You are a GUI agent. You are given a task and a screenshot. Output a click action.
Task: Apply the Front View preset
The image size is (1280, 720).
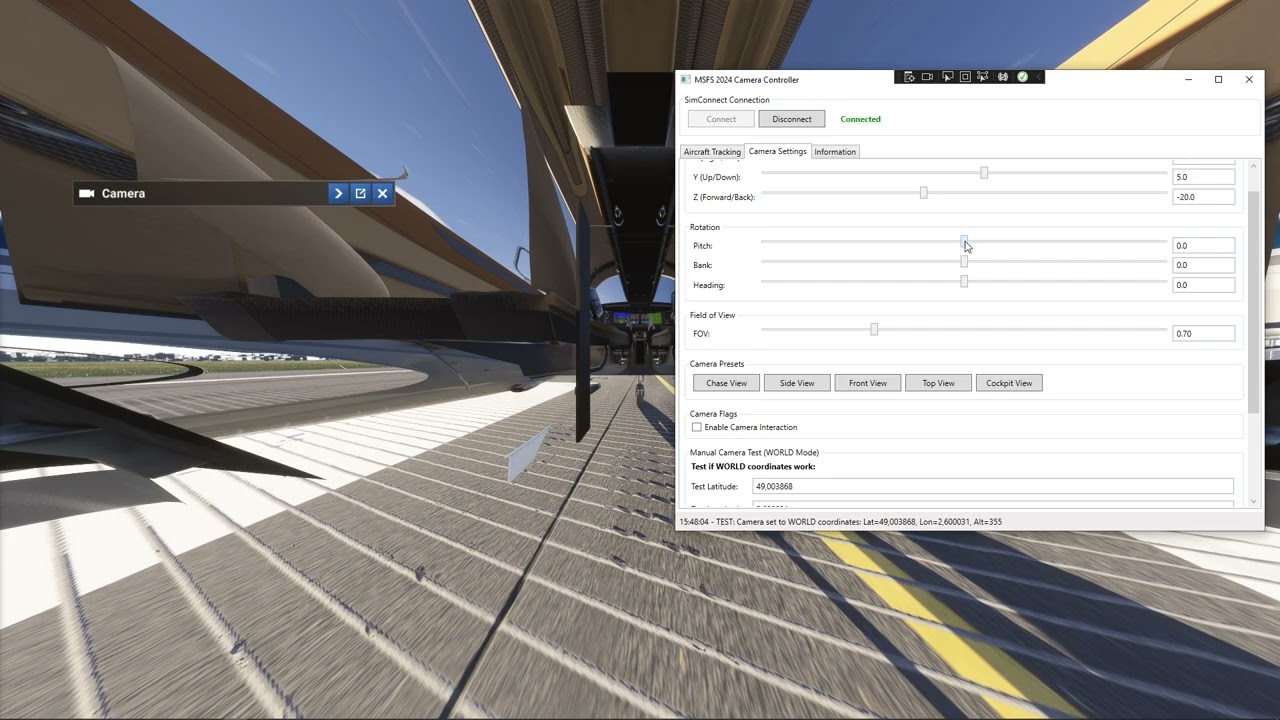coord(868,383)
